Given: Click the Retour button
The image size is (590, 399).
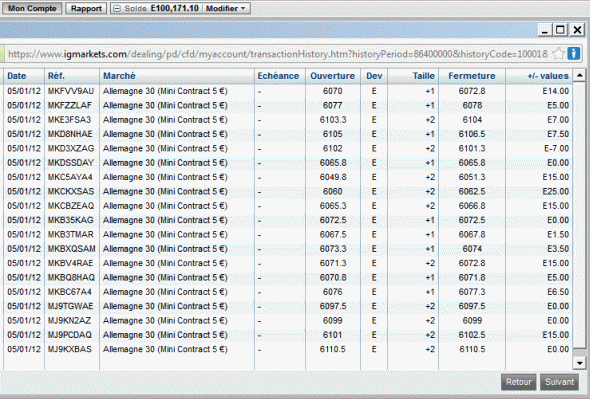Looking at the screenshot, I should 519,382.
